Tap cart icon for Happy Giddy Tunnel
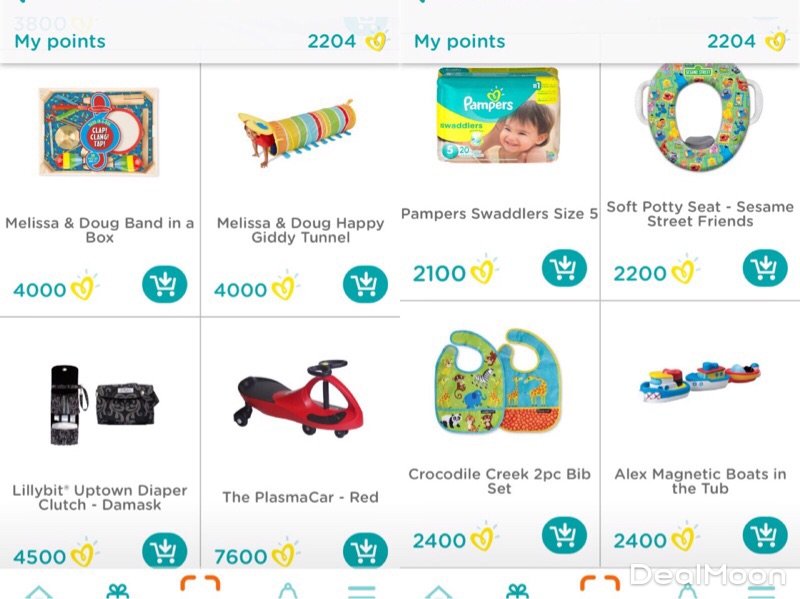 click(x=365, y=285)
